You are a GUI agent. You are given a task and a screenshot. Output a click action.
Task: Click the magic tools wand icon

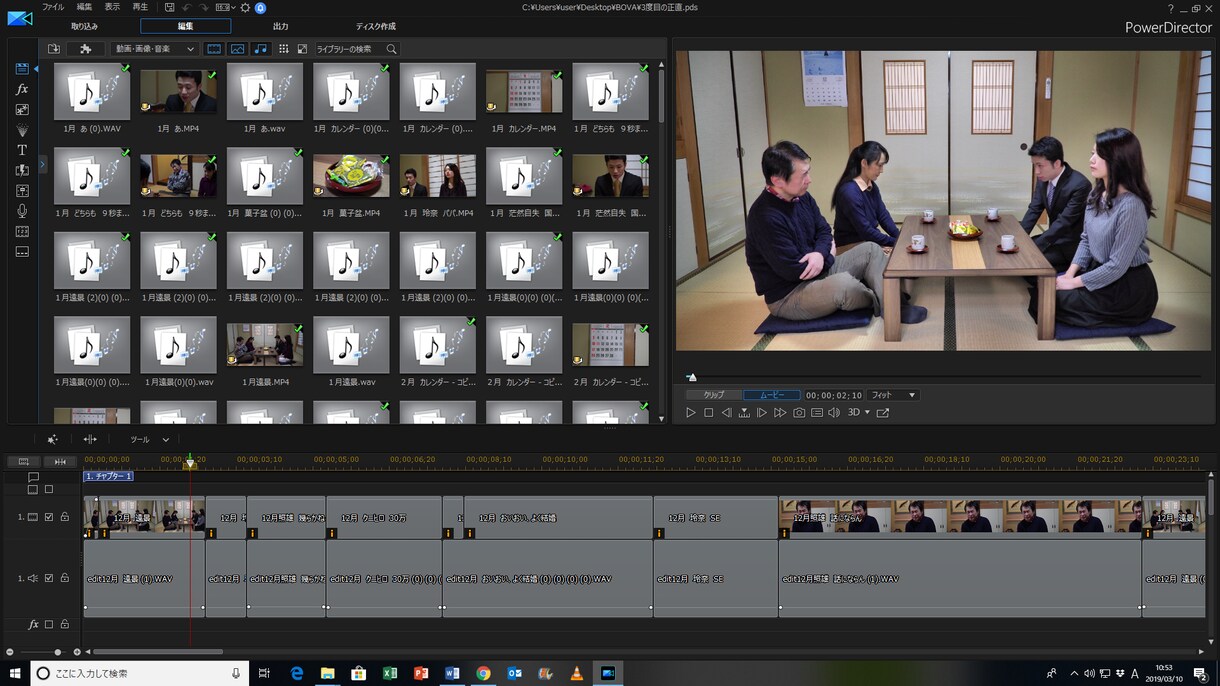click(52, 439)
